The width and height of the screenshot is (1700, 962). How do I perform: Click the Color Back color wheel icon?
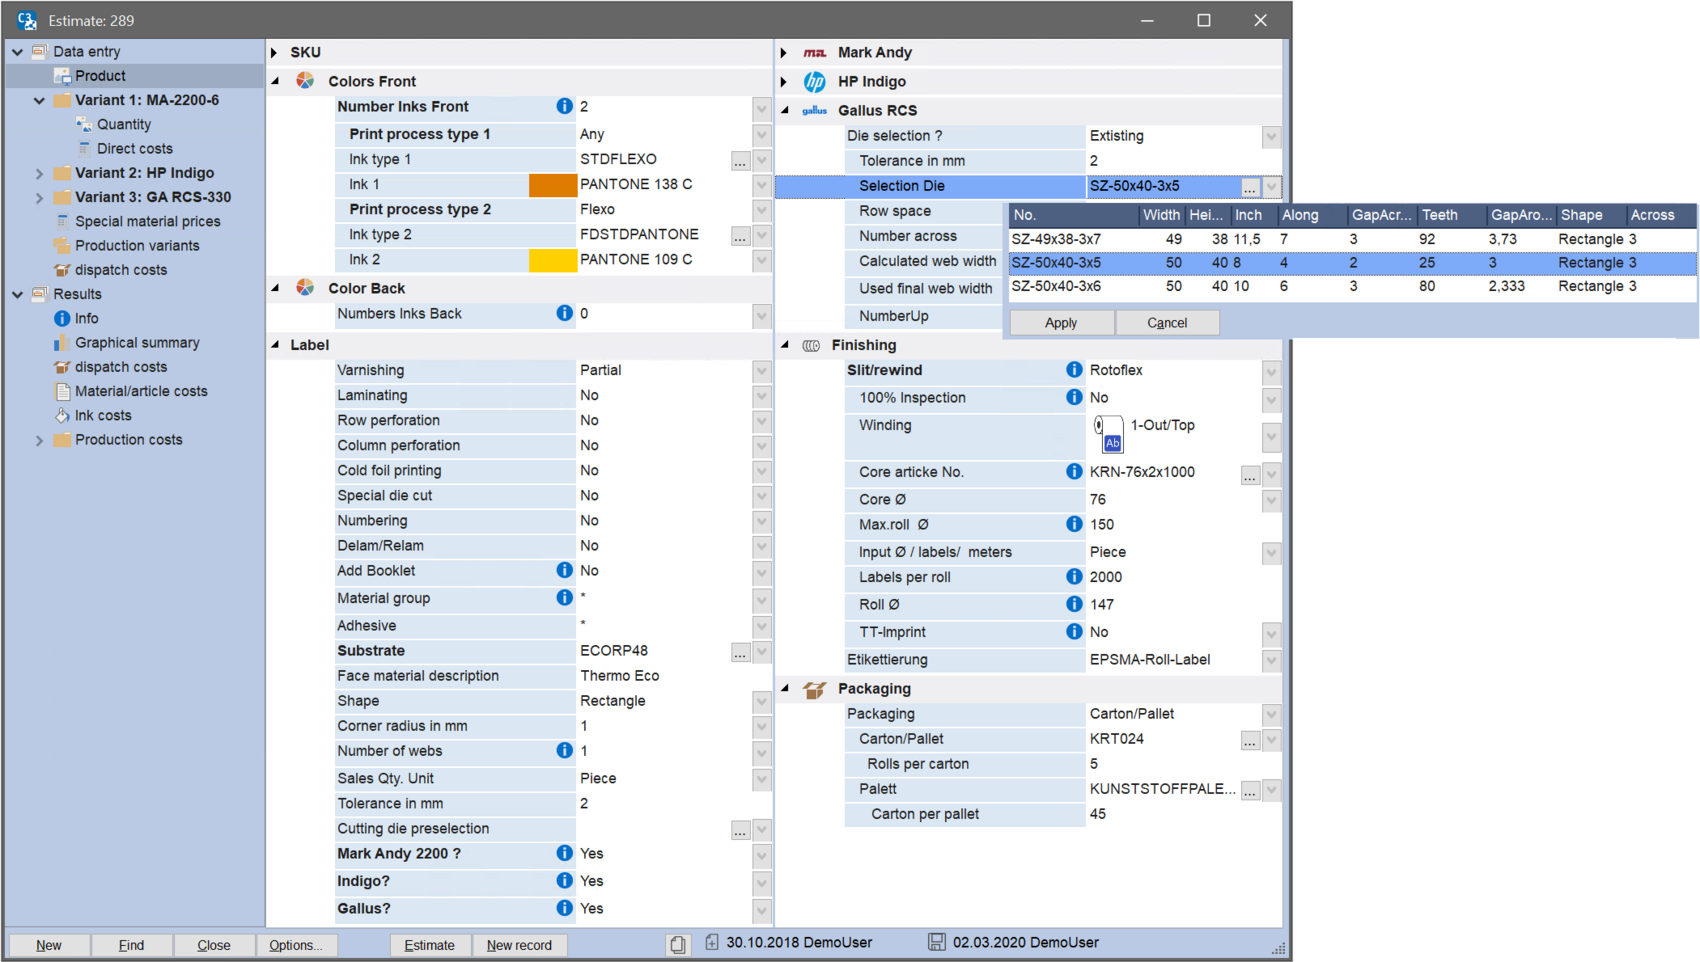305,288
